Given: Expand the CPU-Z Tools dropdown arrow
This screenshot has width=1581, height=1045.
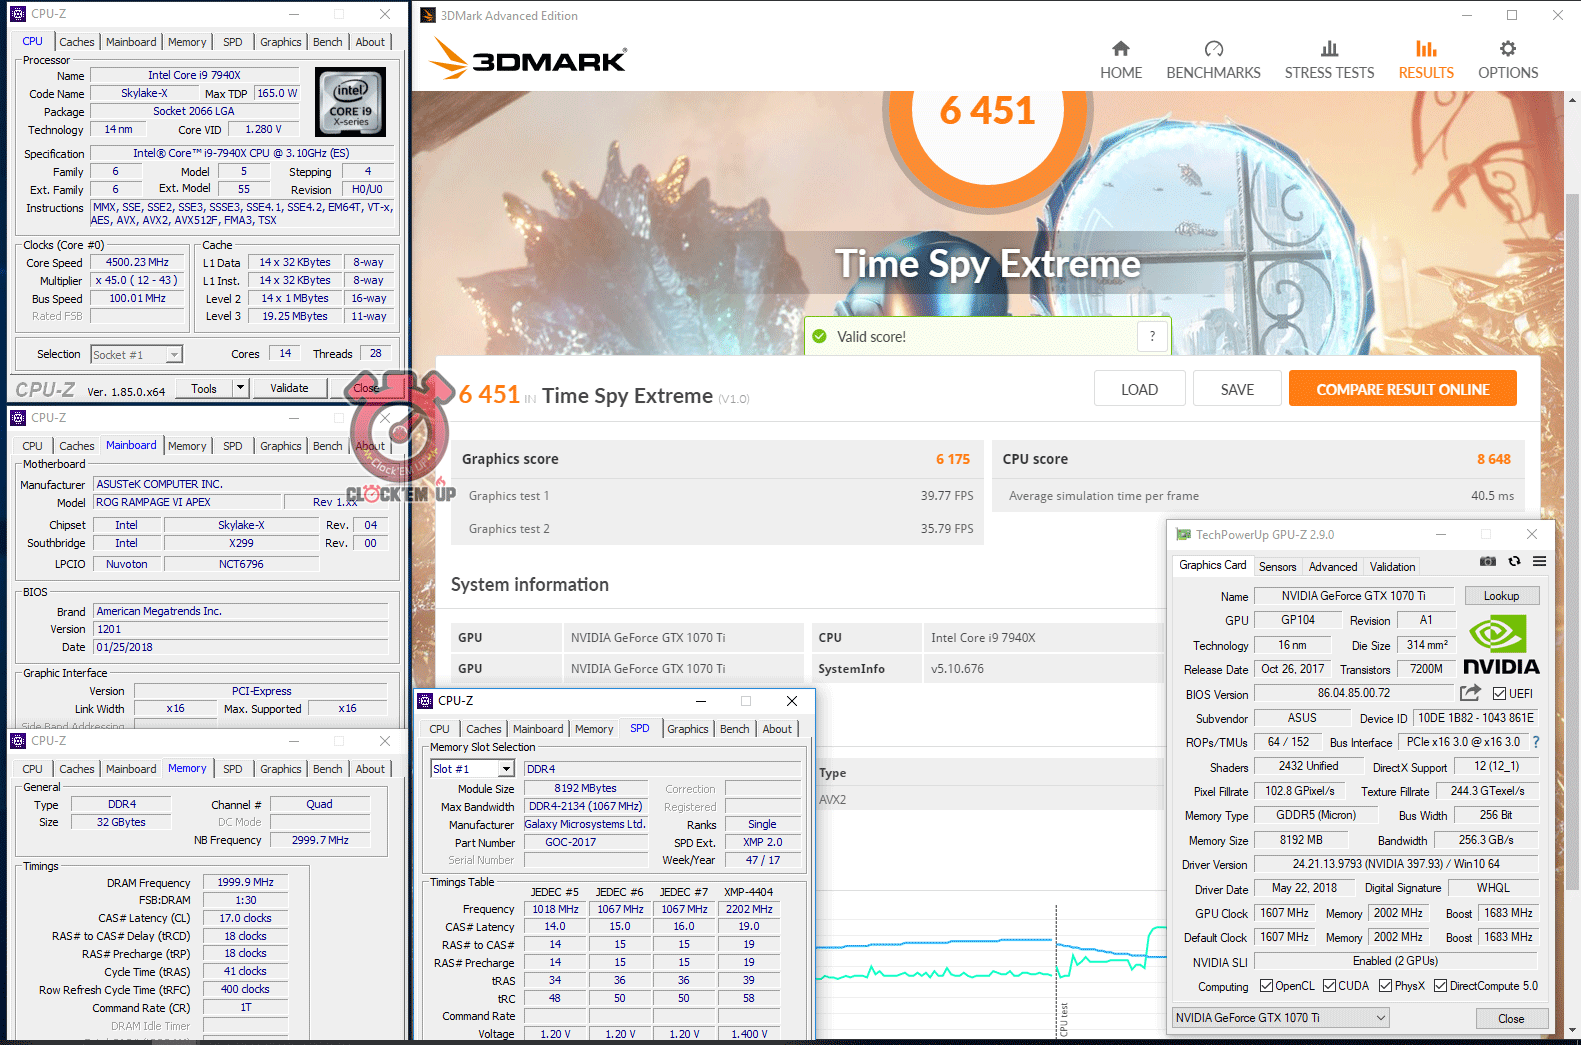Looking at the screenshot, I should click(x=240, y=388).
